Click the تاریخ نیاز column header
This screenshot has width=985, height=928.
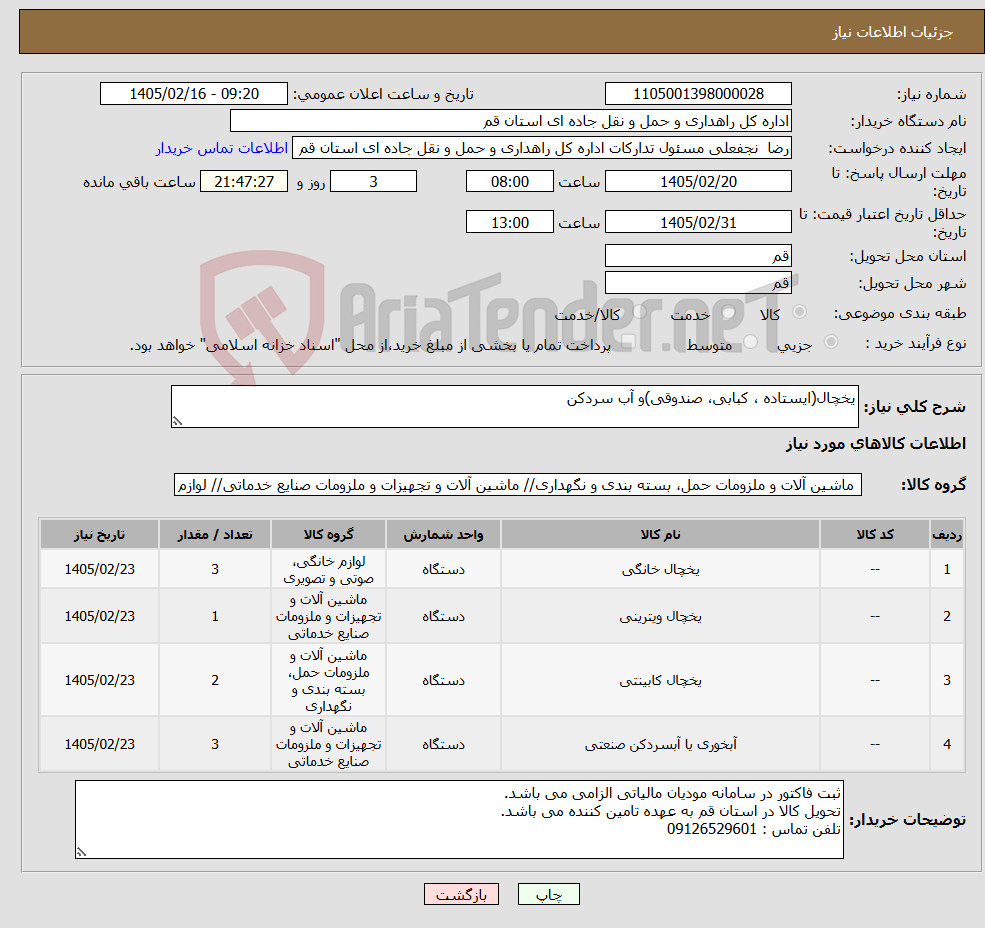pyautogui.click(x=99, y=534)
